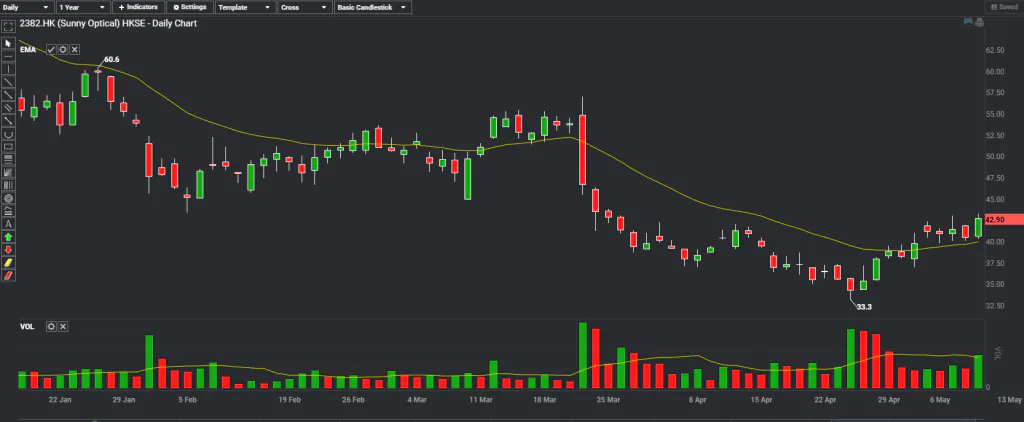1024x422 pixels.
Task: Select the arrow pointer tool
Action: (x=9, y=43)
